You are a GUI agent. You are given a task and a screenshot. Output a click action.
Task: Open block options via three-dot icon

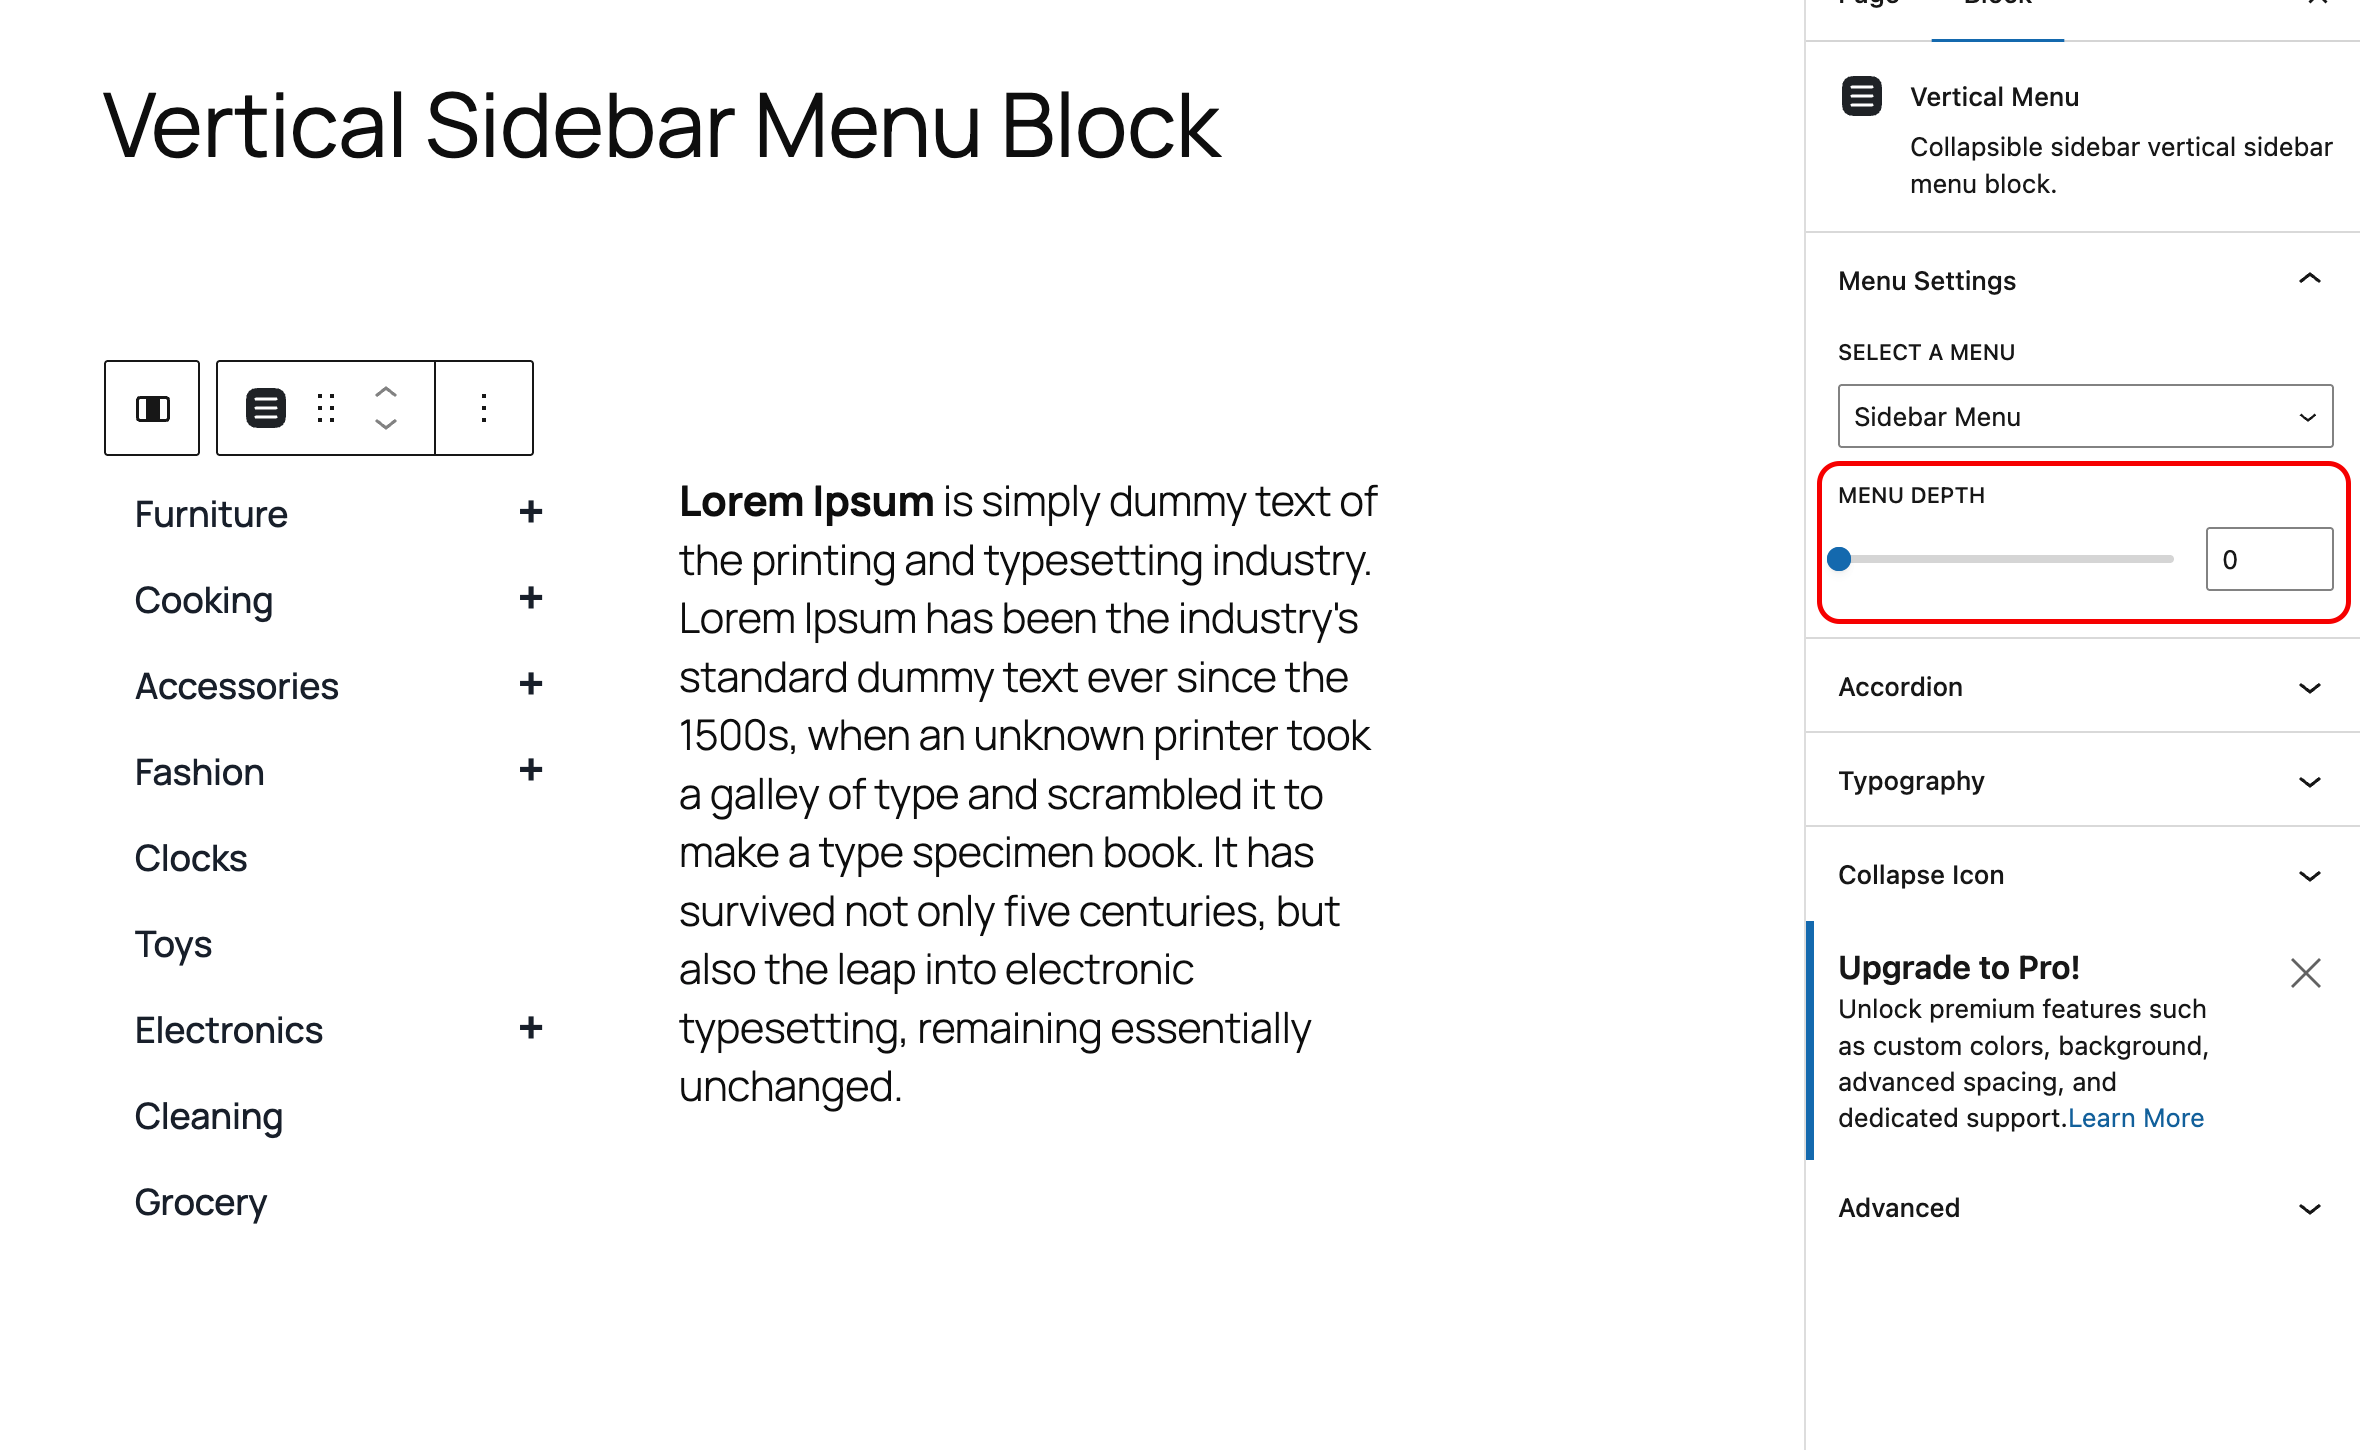483,407
